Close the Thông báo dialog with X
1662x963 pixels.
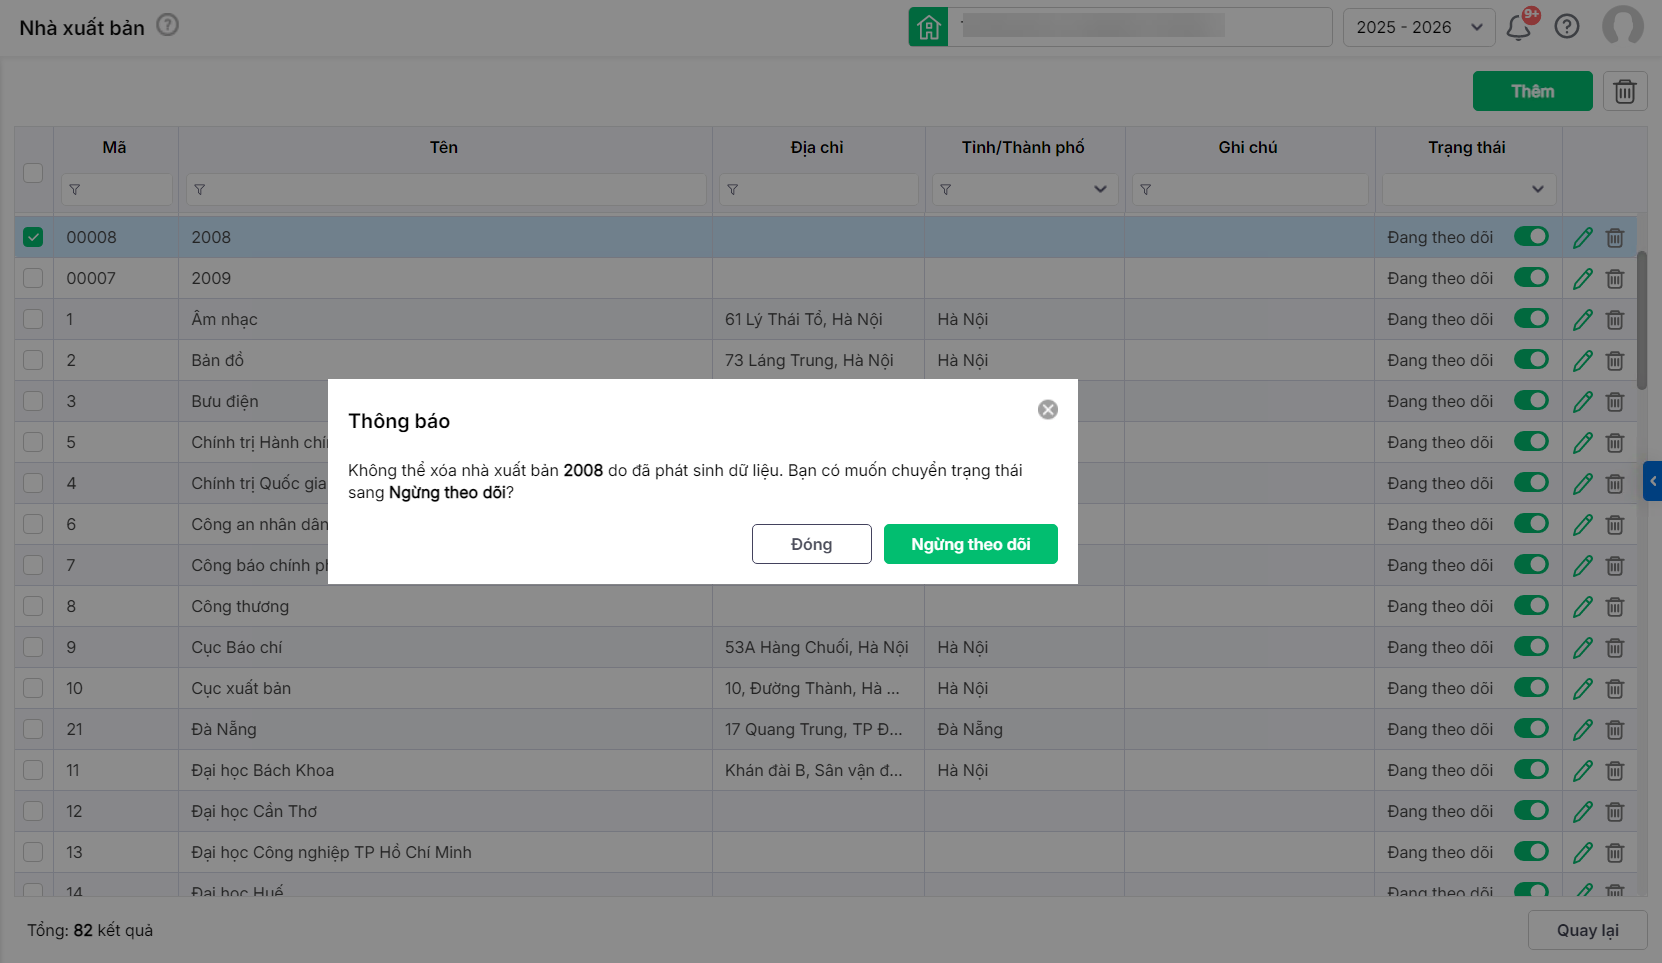(1047, 410)
